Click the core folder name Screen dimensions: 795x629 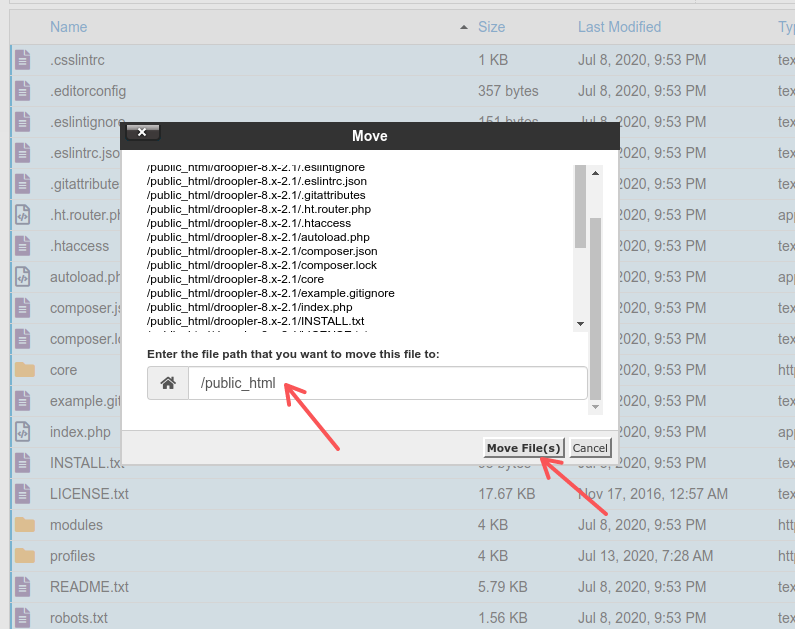pos(63,370)
